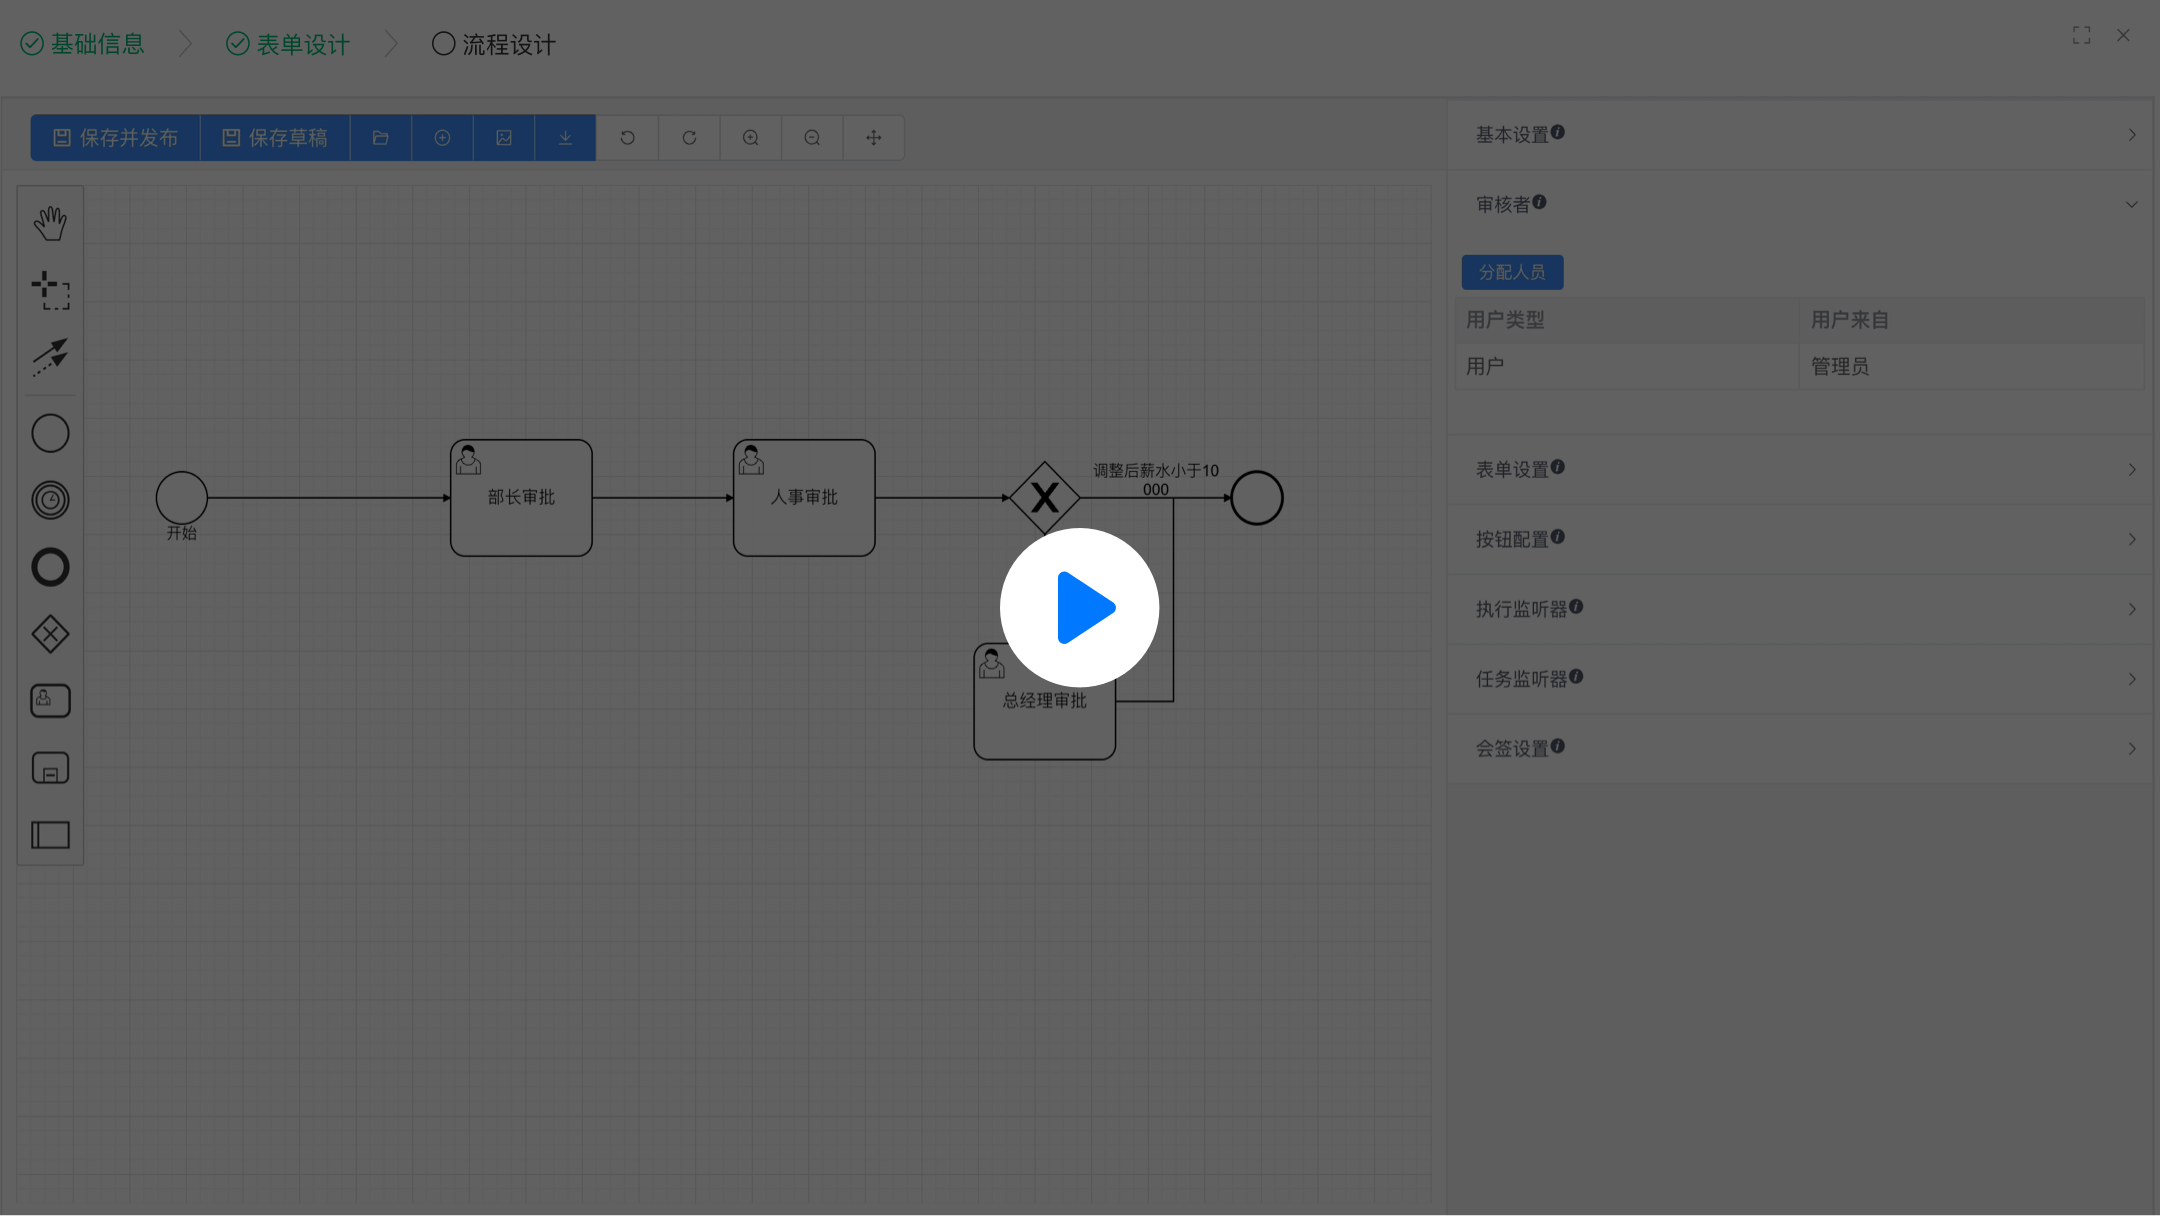Click info icon next to 基本设置
The height and width of the screenshot is (1216, 2160).
[x=1558, y=132]
